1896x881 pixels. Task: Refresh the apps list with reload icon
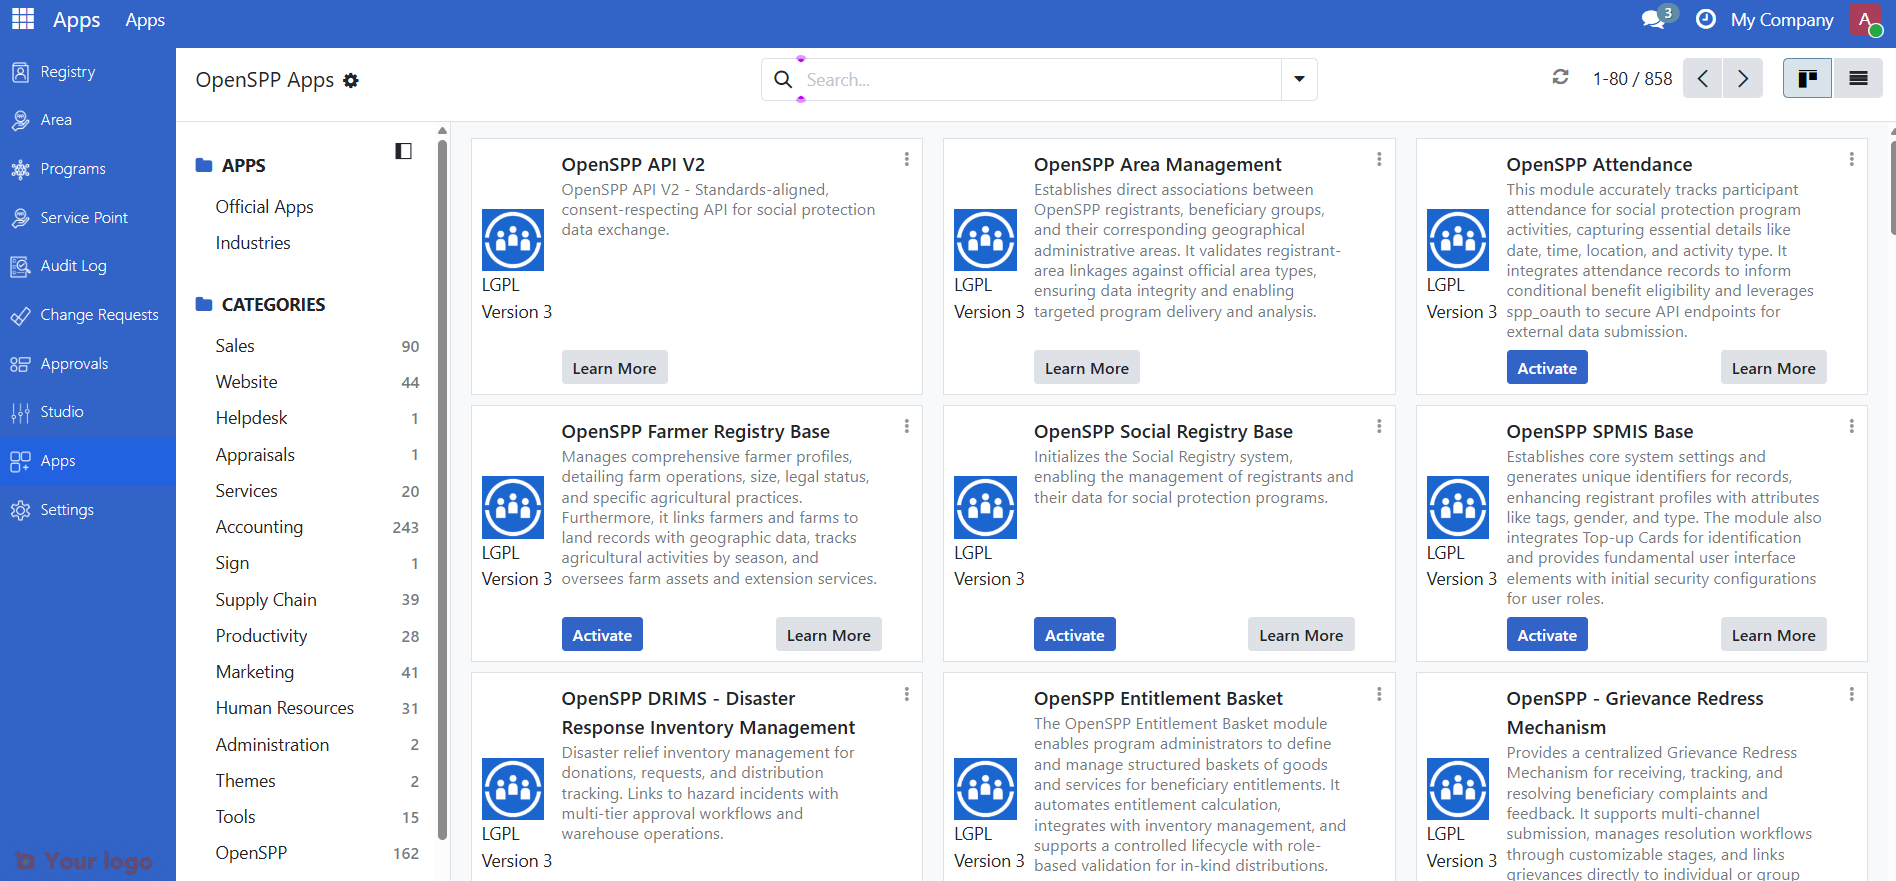1560,77
